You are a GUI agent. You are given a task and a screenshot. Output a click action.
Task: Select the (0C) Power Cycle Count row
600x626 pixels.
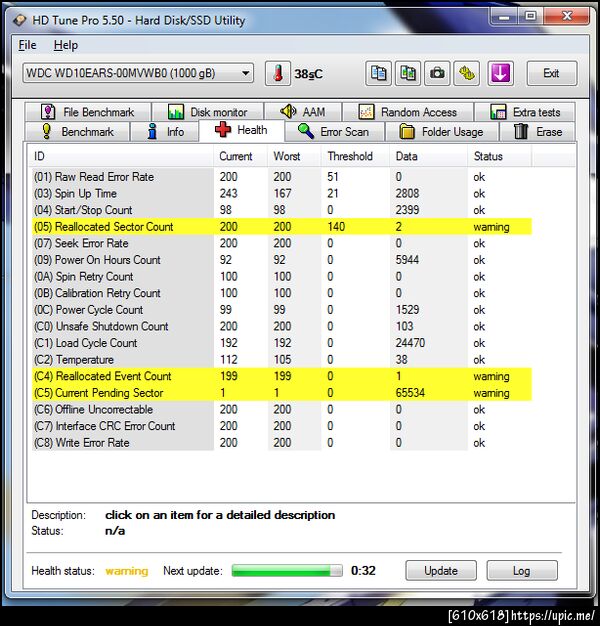282,310
